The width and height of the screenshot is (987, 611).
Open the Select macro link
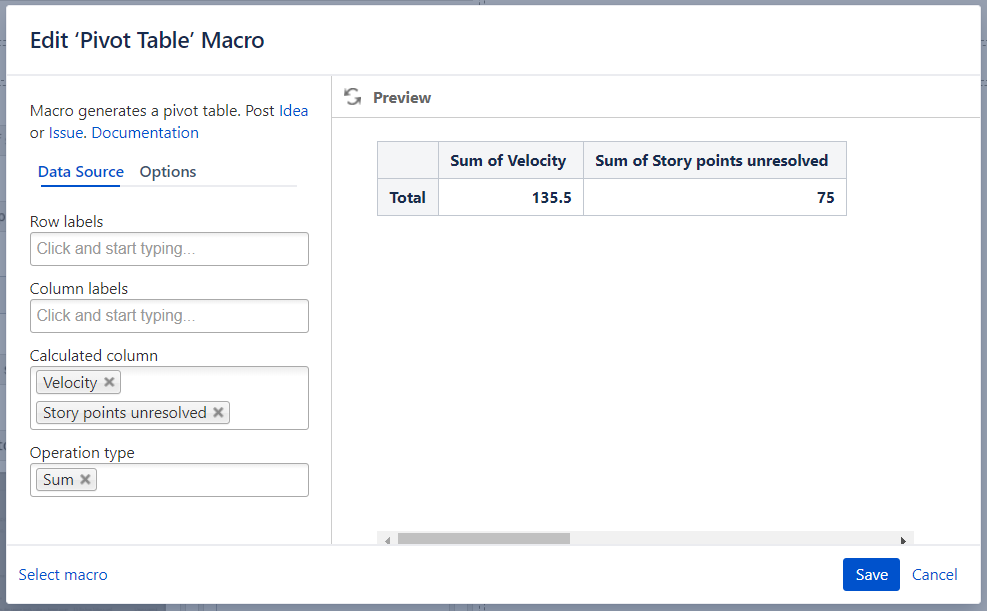(x=63, y=574)
